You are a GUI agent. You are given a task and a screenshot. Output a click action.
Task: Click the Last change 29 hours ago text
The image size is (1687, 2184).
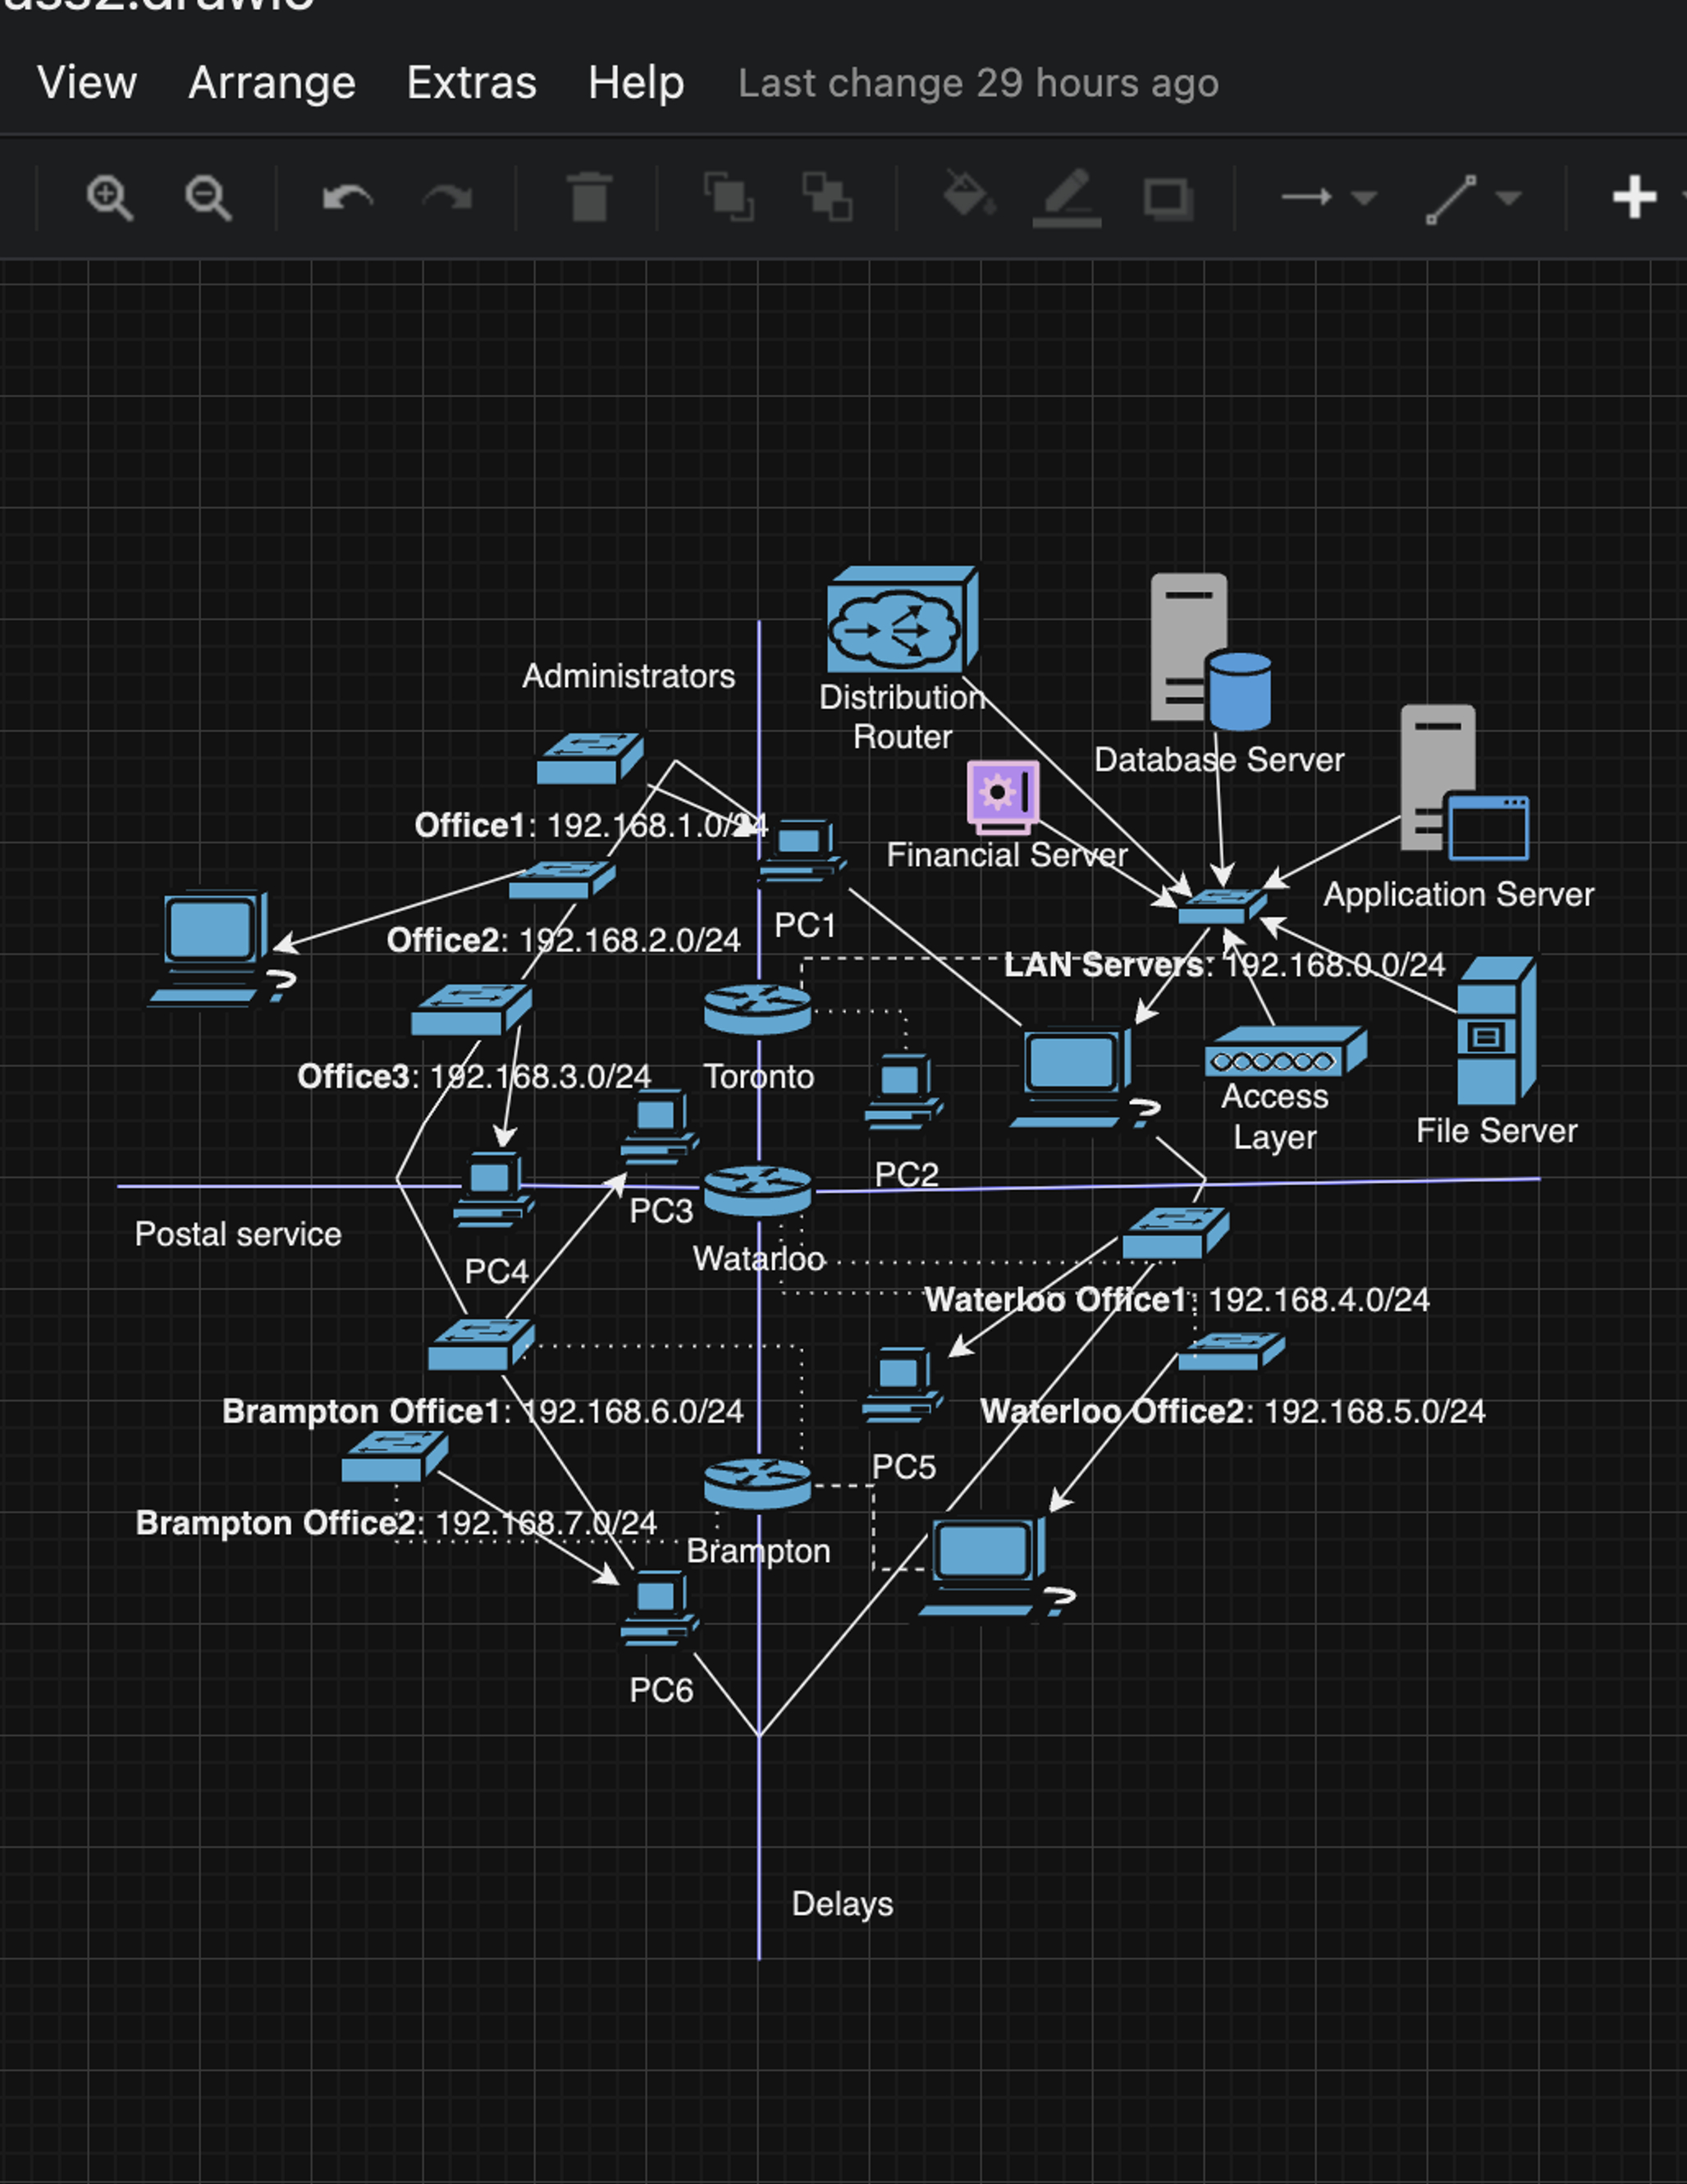977,83
